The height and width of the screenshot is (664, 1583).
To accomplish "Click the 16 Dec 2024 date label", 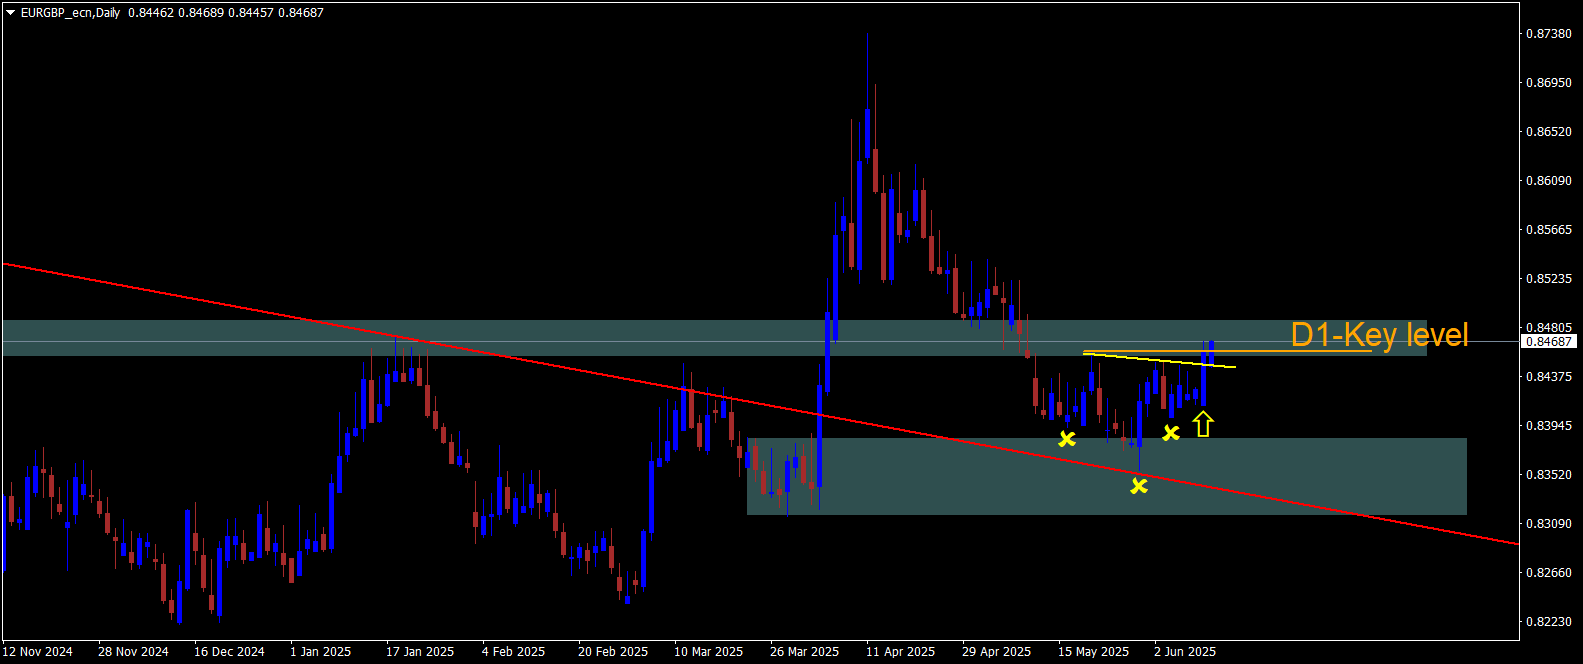I will [229, 652].
